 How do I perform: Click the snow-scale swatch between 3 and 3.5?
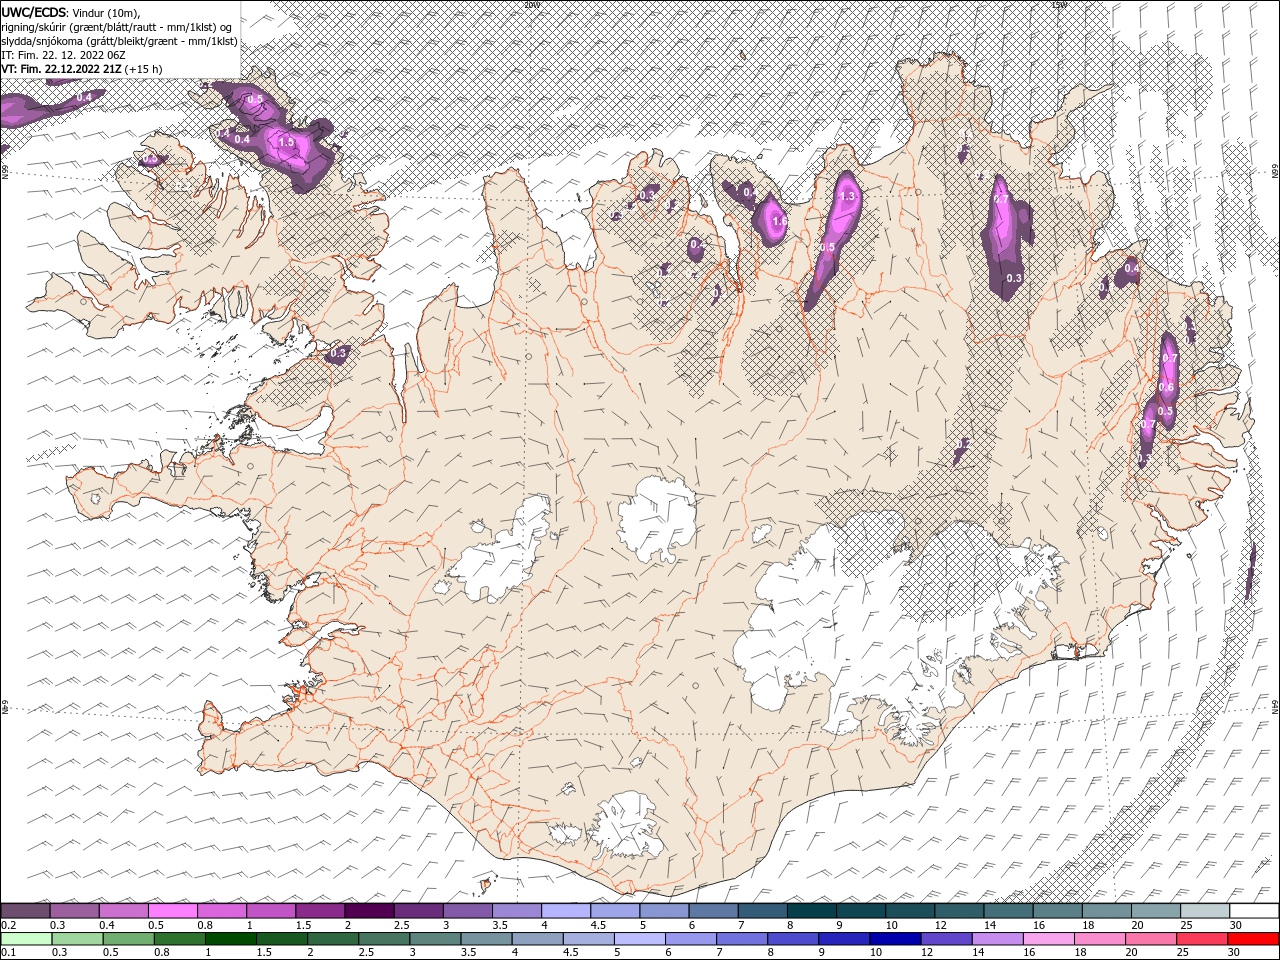[467, 911]
